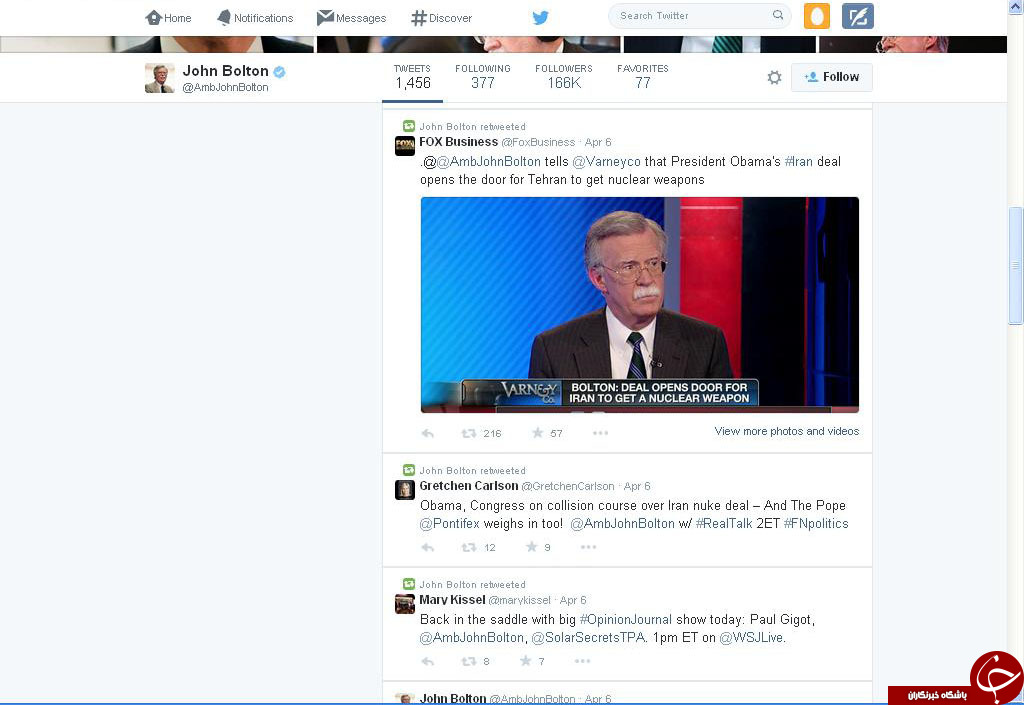Click the Discover hash icon

point(419,18)
